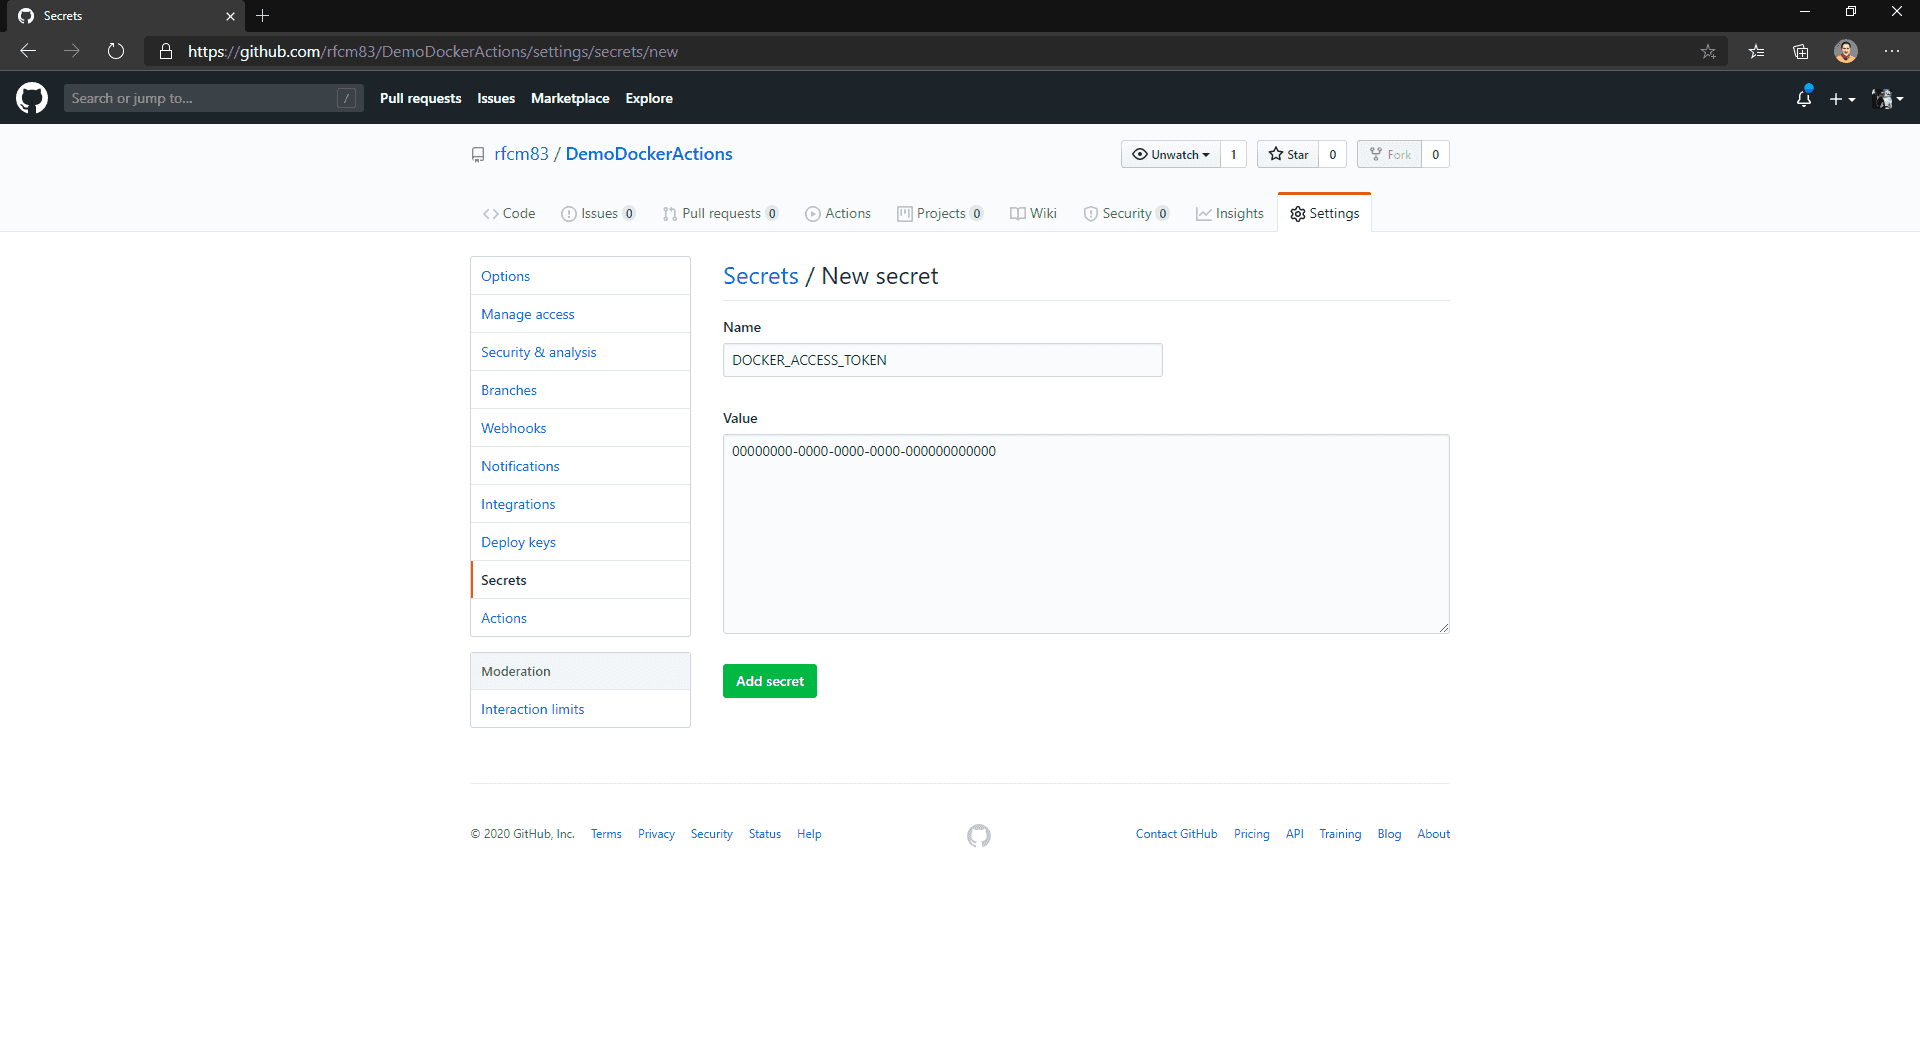The image size is (1920, 1040).
Task: Focus the Search or jump to field
Action: 213,98
